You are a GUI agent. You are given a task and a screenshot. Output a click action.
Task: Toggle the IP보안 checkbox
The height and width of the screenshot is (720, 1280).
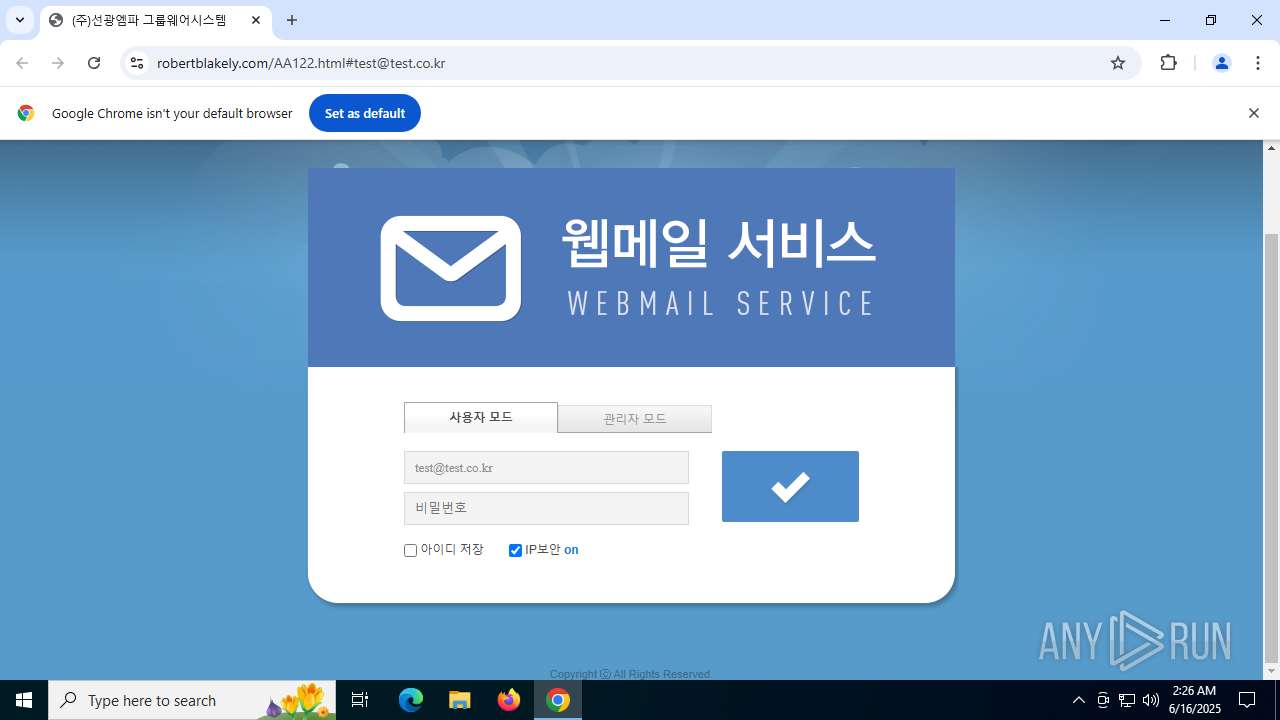(515, 550)
